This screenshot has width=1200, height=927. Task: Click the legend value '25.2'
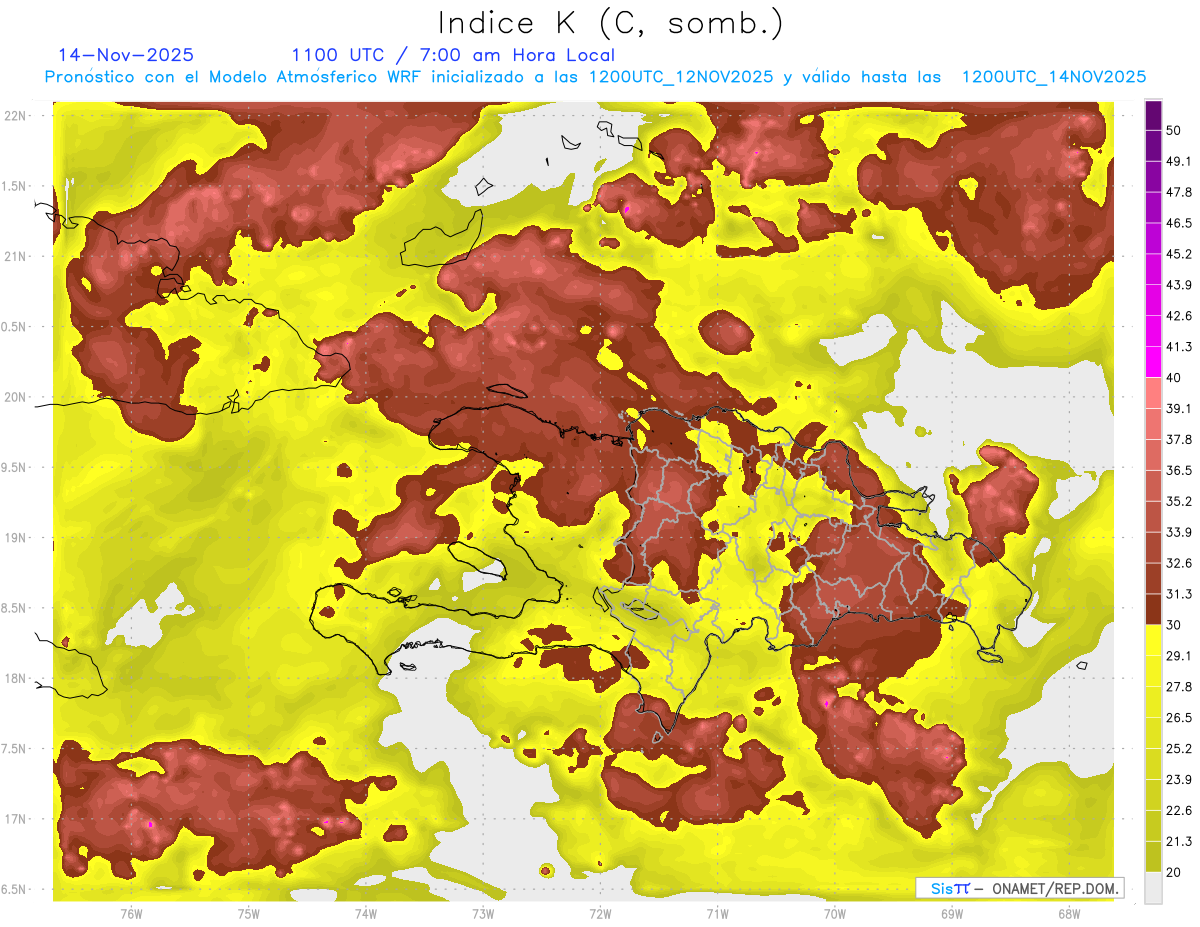[x=1178, y=749]
